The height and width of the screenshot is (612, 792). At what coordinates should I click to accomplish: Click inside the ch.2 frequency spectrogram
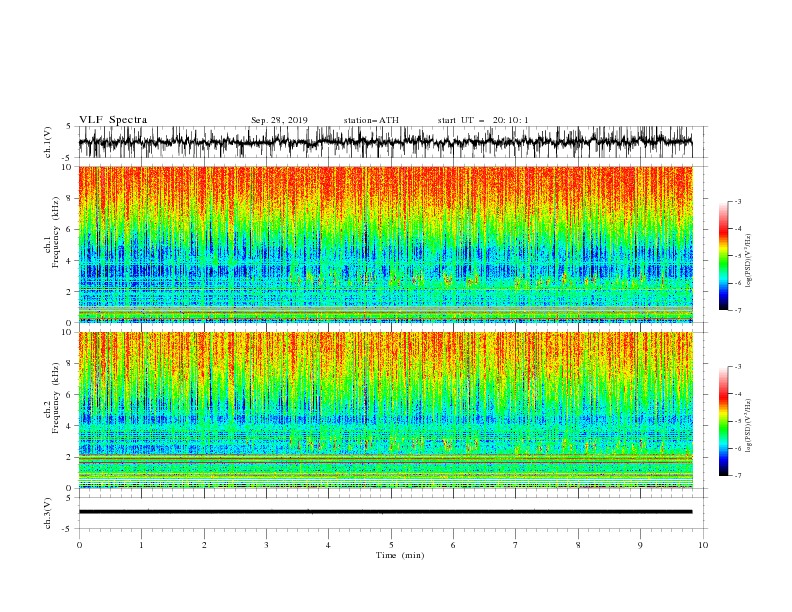coord(386,410)
